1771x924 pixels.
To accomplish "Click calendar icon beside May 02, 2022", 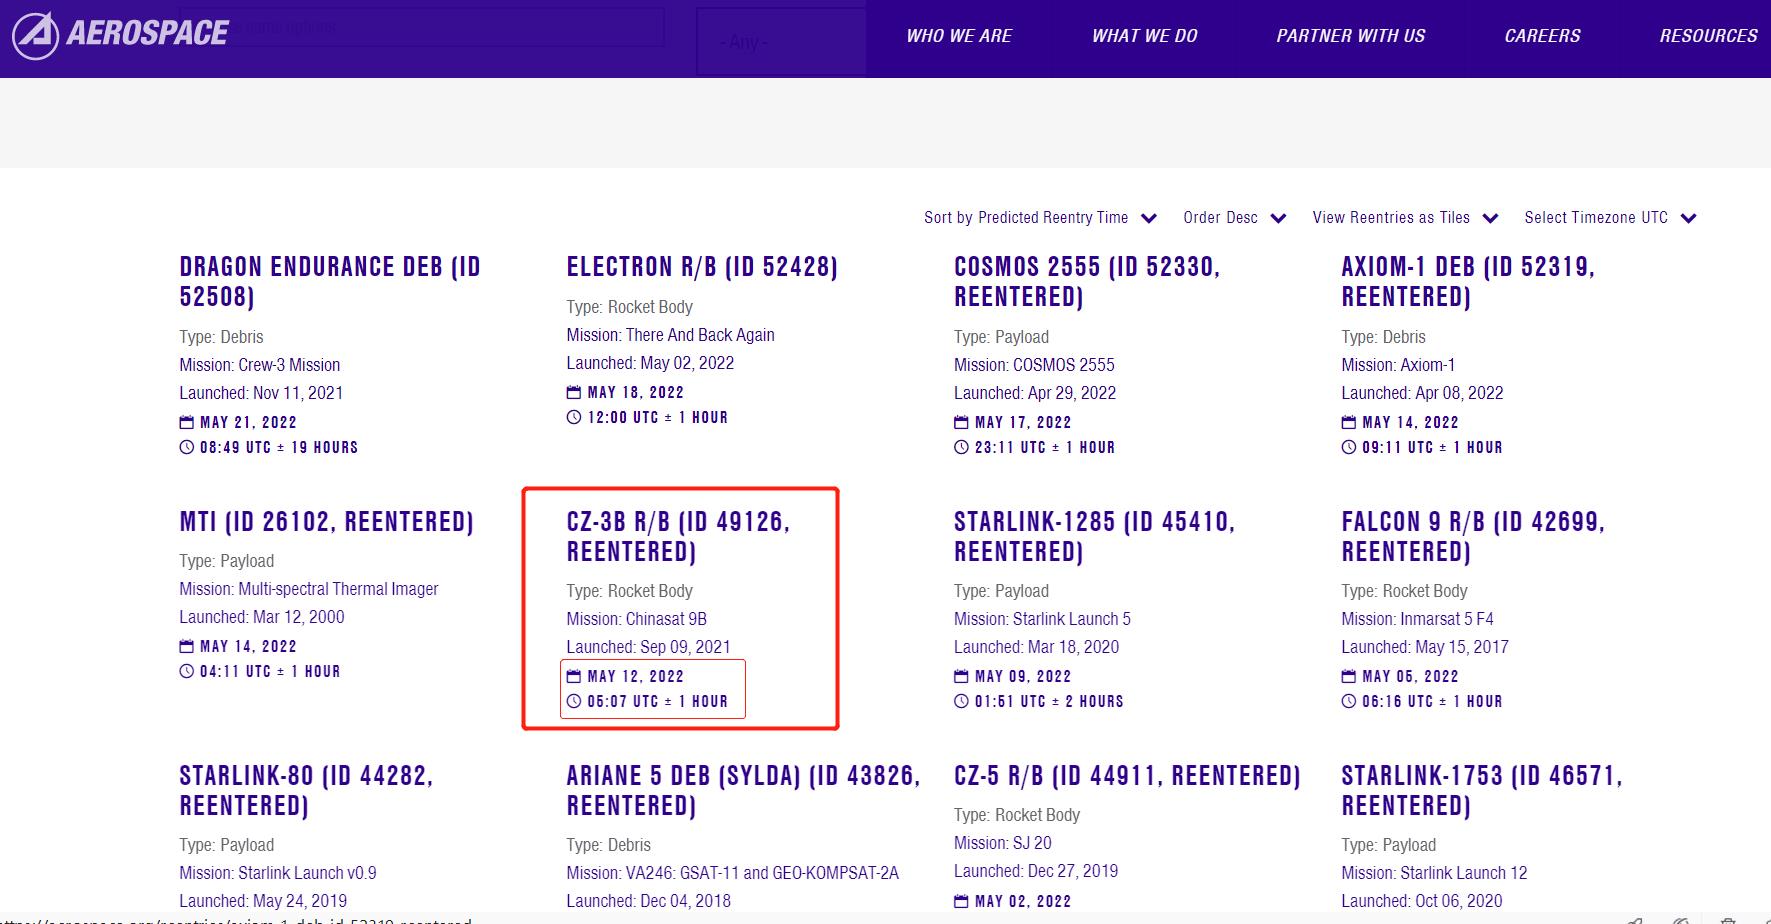I will click(x=961, y=901).
